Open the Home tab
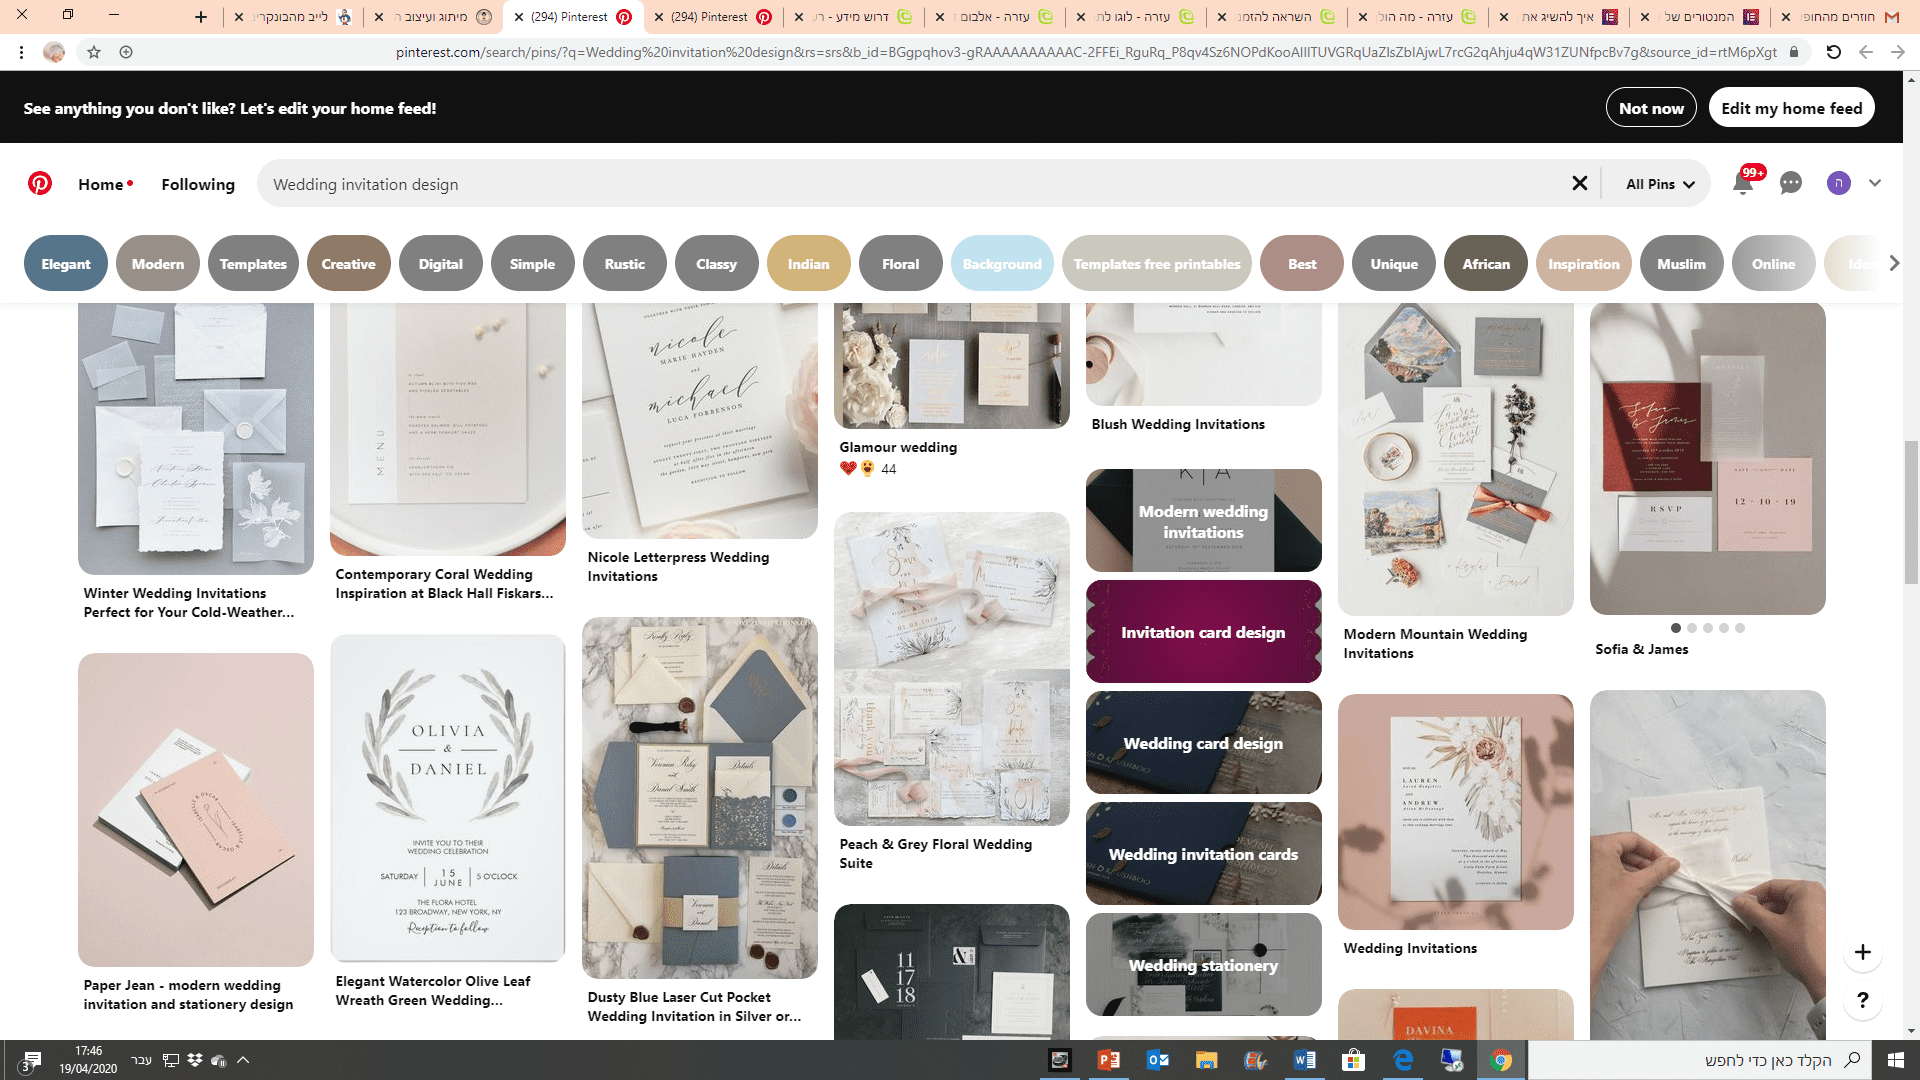Viewport: 1920px width, 1080px height. pos(101,184)
